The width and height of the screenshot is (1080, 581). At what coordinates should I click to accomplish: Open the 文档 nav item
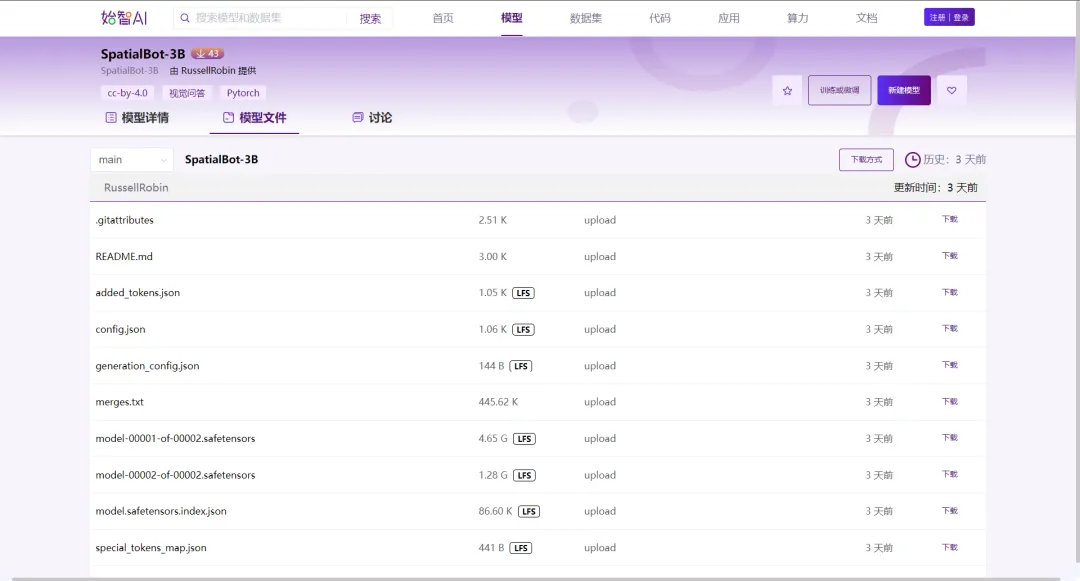tap(866, 18)
